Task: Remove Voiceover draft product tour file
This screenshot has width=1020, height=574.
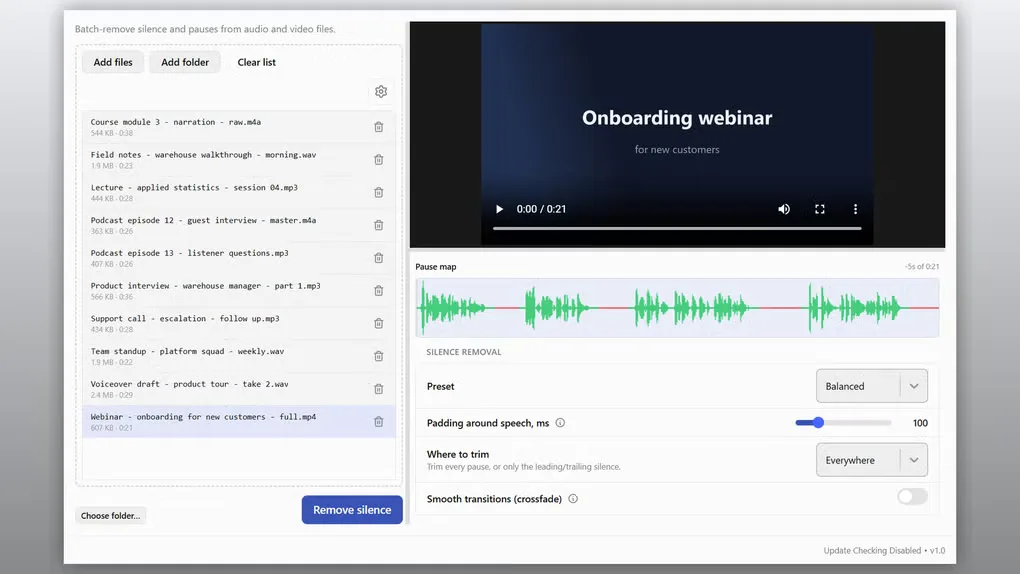Action: pos(379,389)
